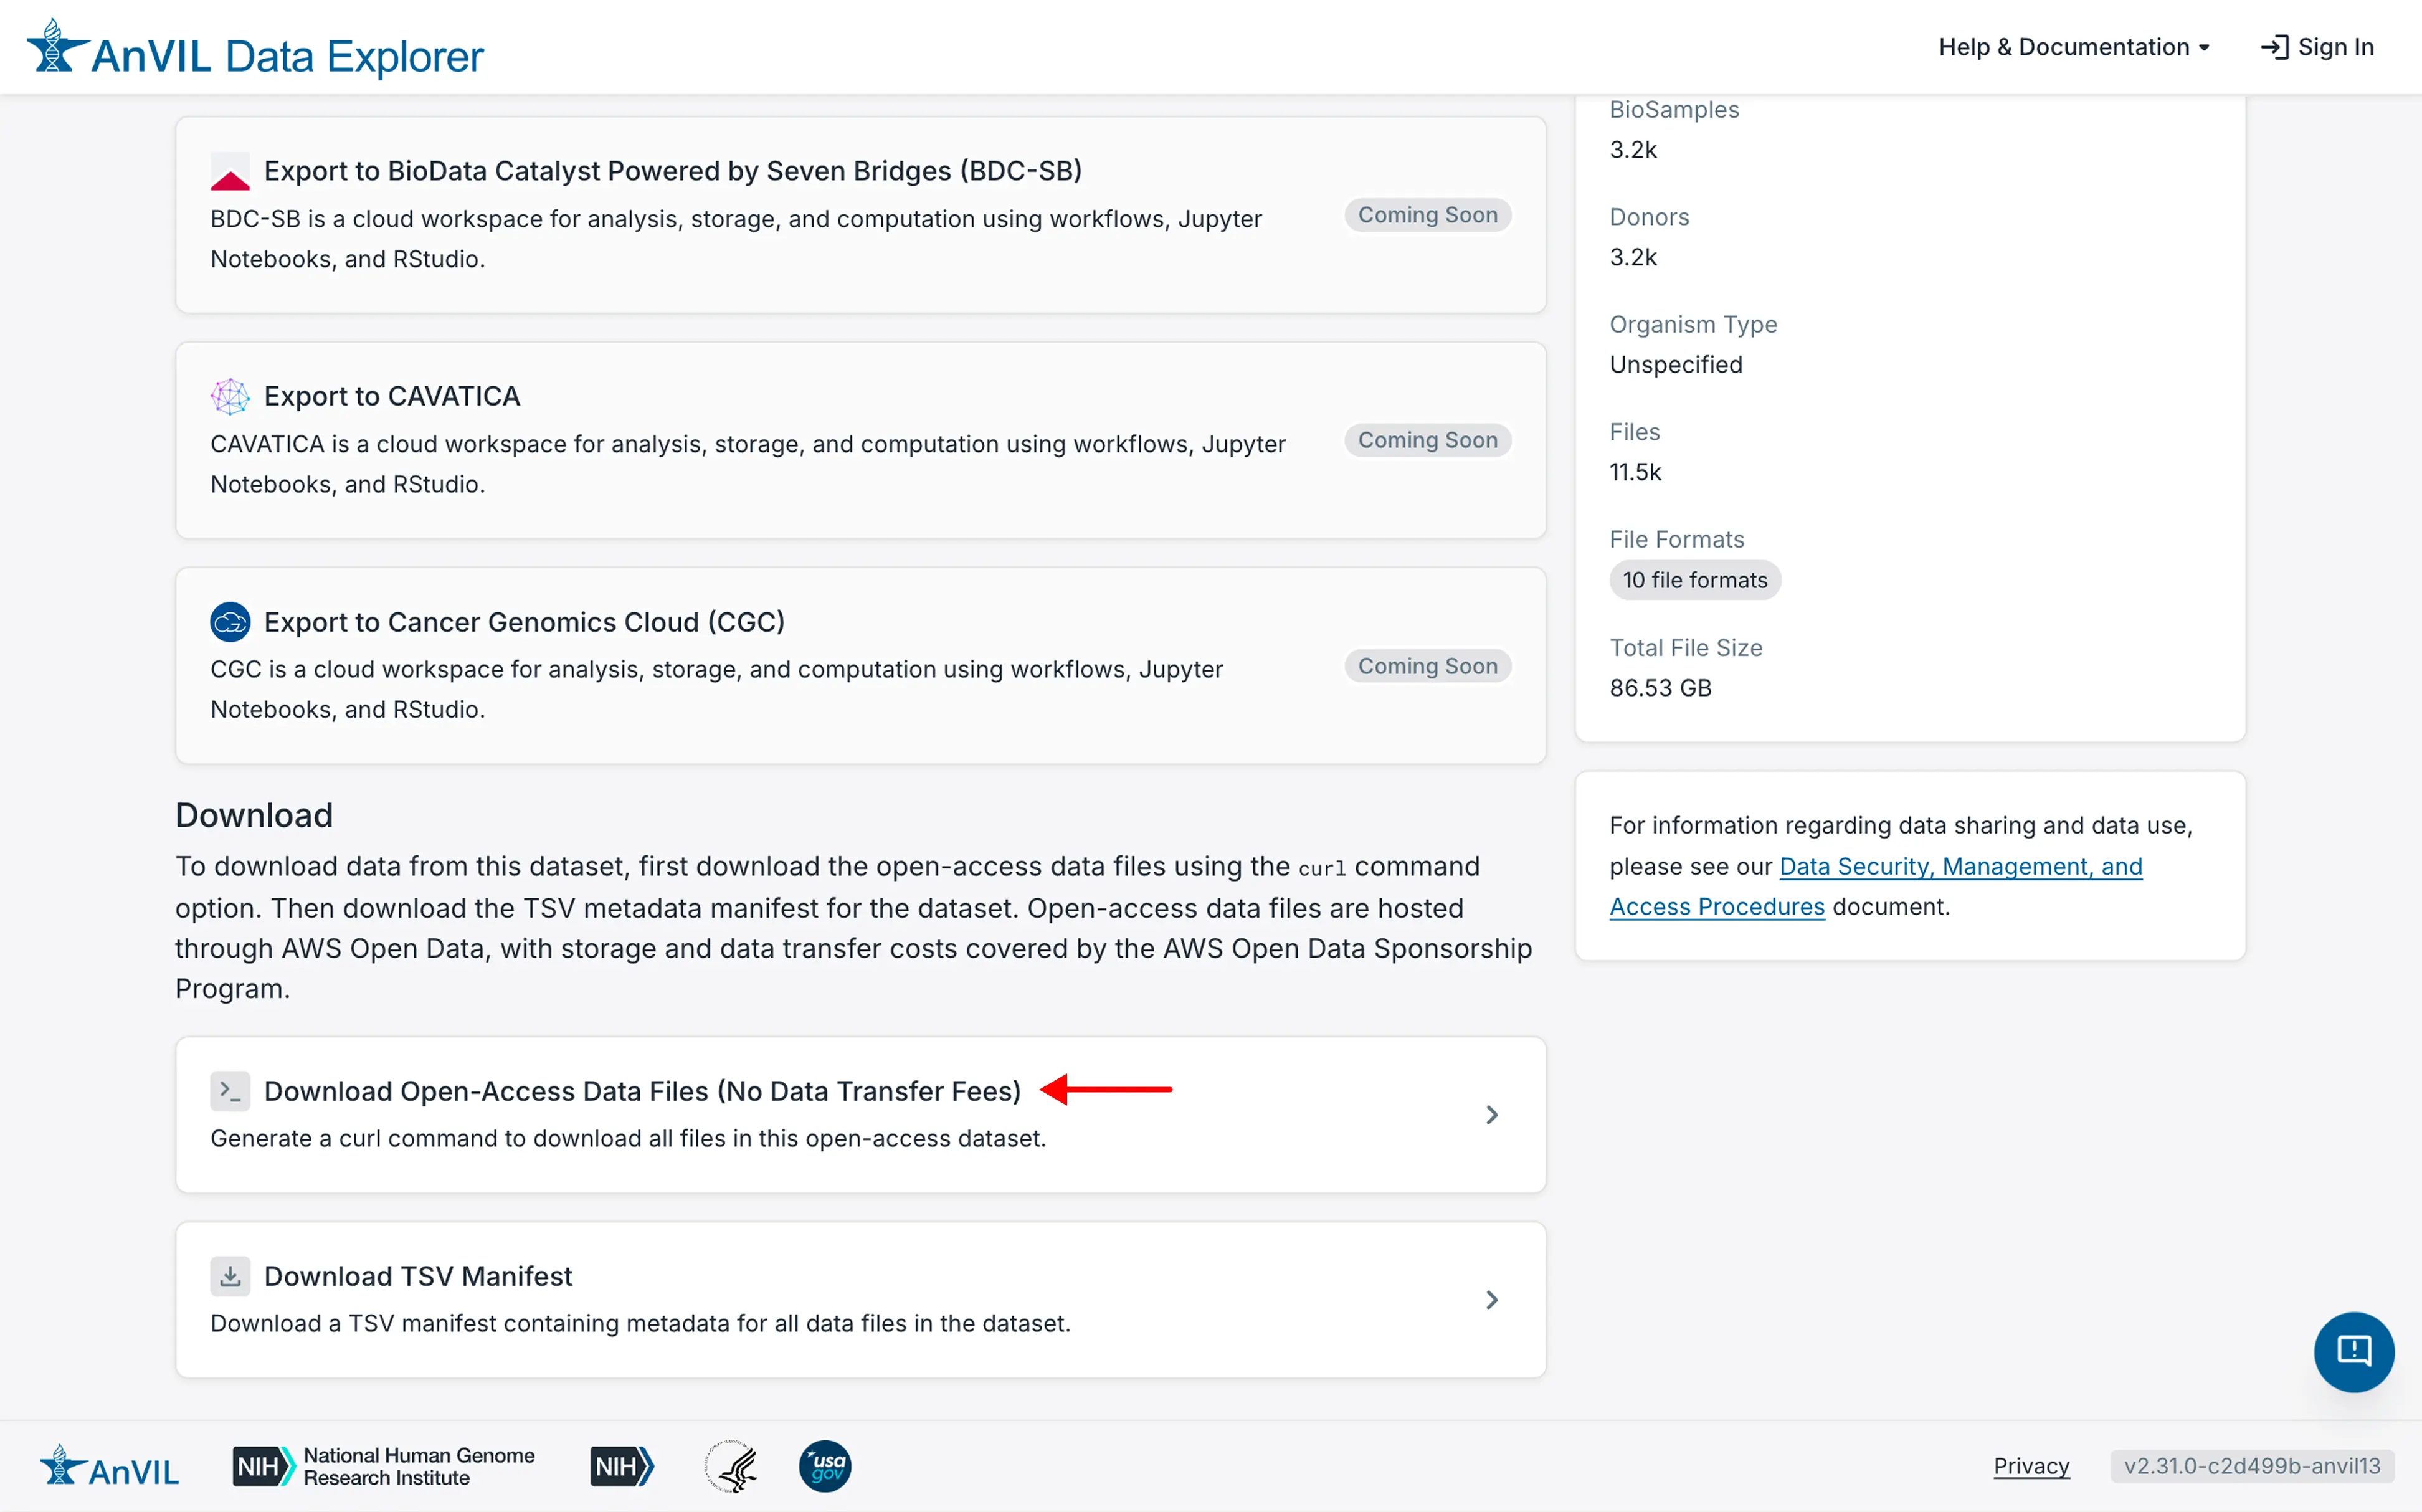Expand the Download Open-Access Data Files chevron
This screenshot has width=2422, height=1512.
click(1491, 1114)
